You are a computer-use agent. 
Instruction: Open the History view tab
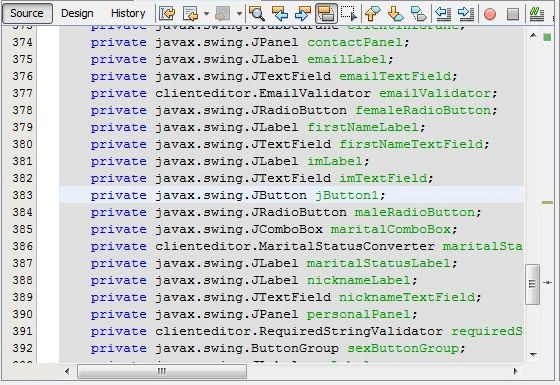(x=128, y=13)
